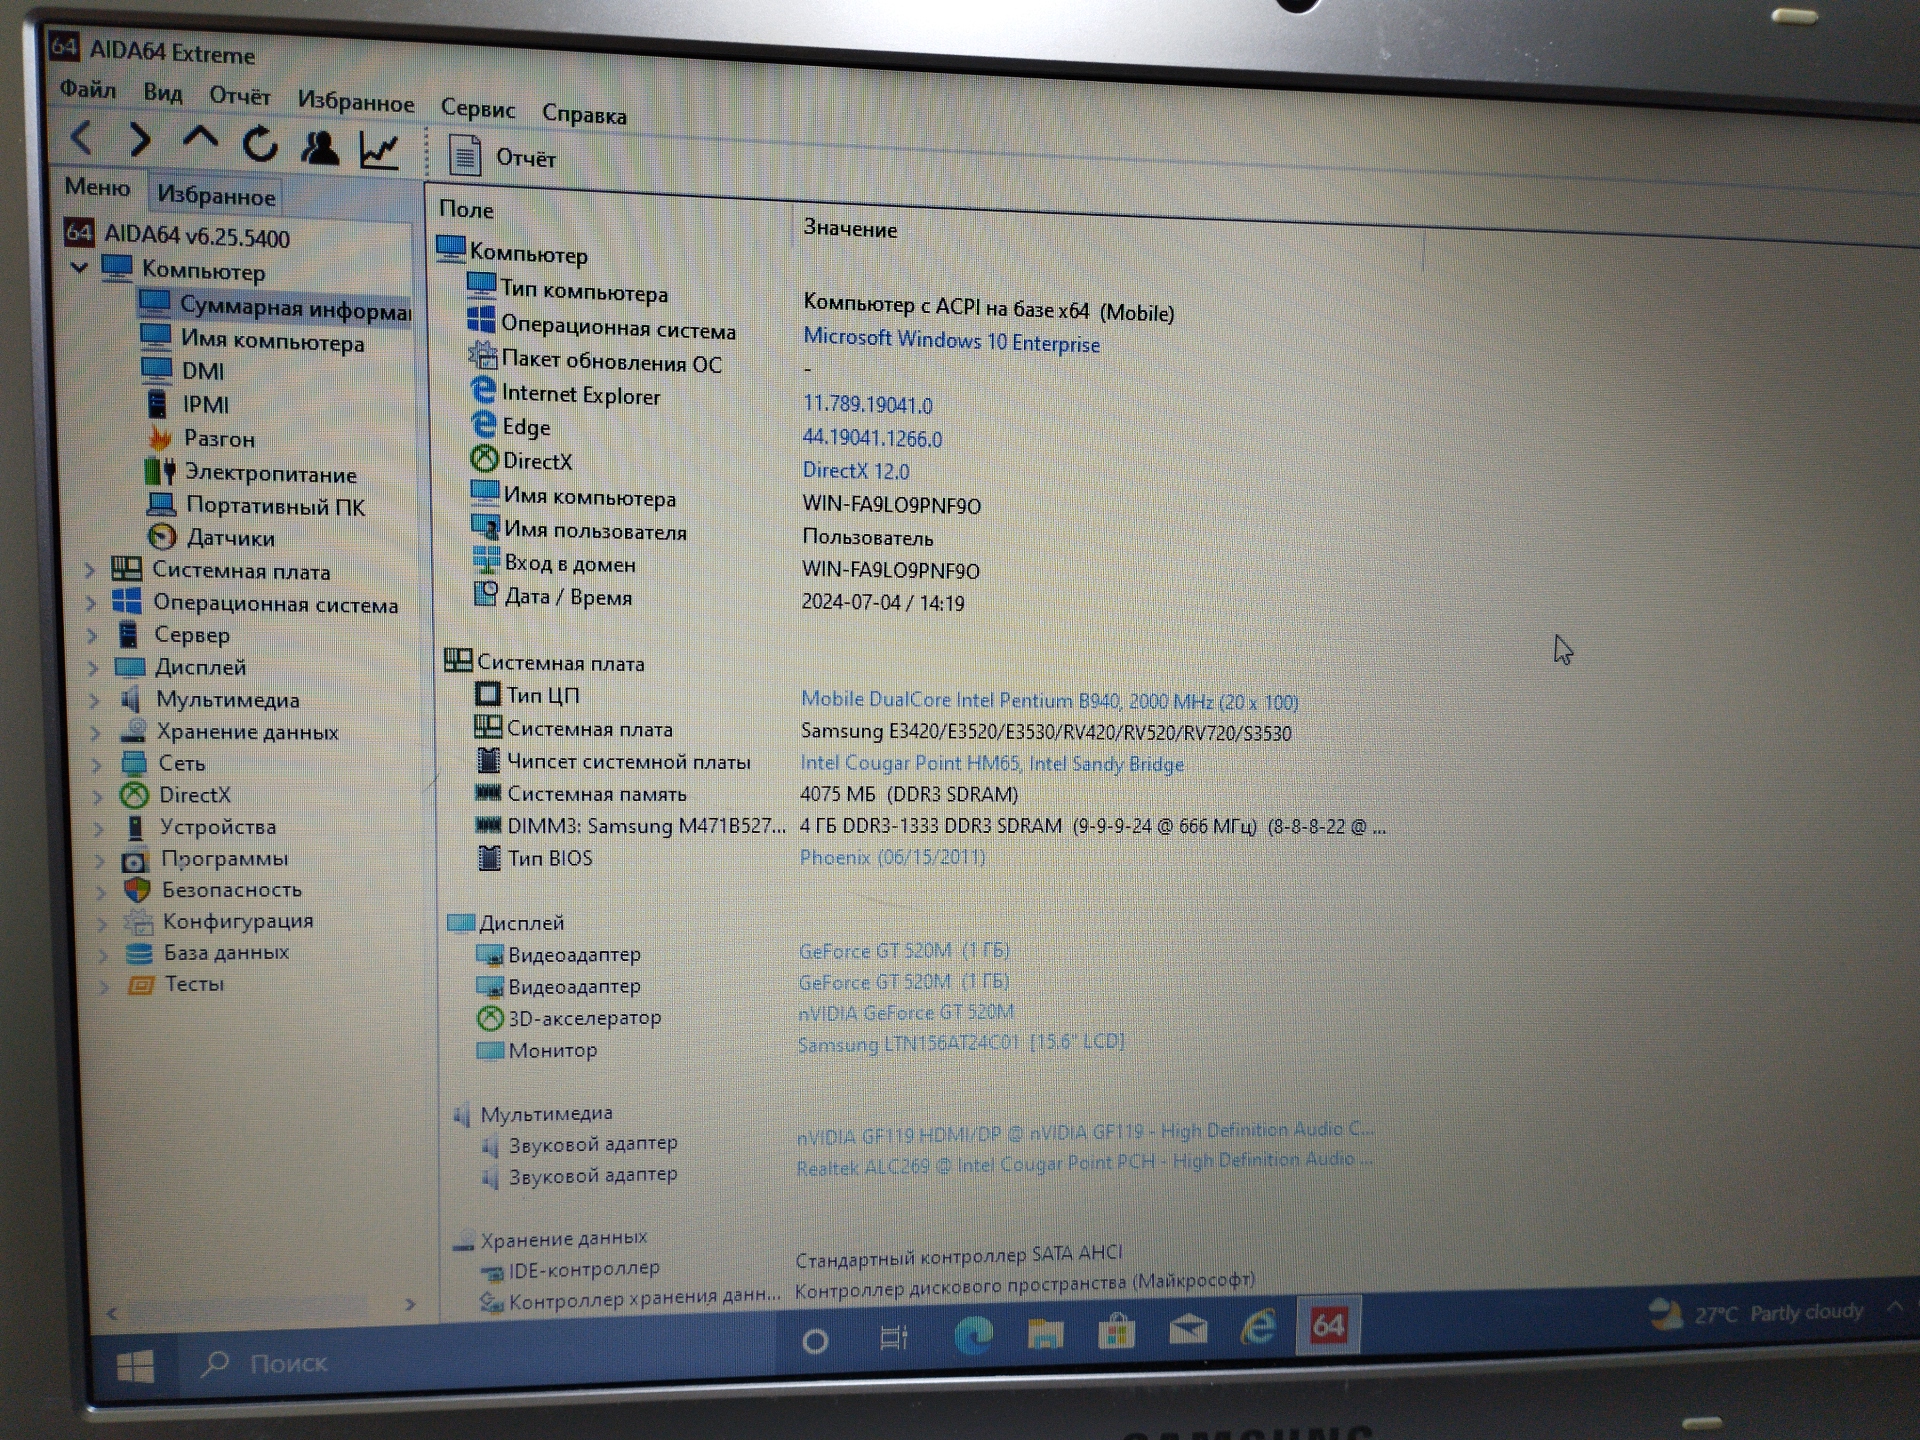Open Intel Cougar Point HM65 chipset link
Image resolution: width=1920 pixels, height=1440 pixels.
pyautogui.click(x=991, y=763)
